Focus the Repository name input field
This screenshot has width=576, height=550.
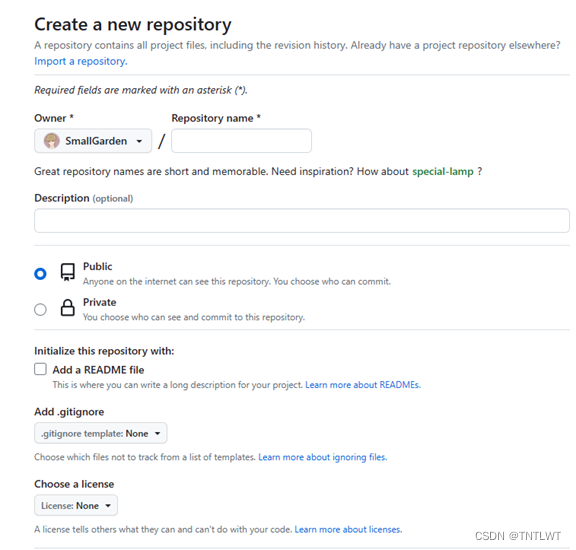coord(241,141)
